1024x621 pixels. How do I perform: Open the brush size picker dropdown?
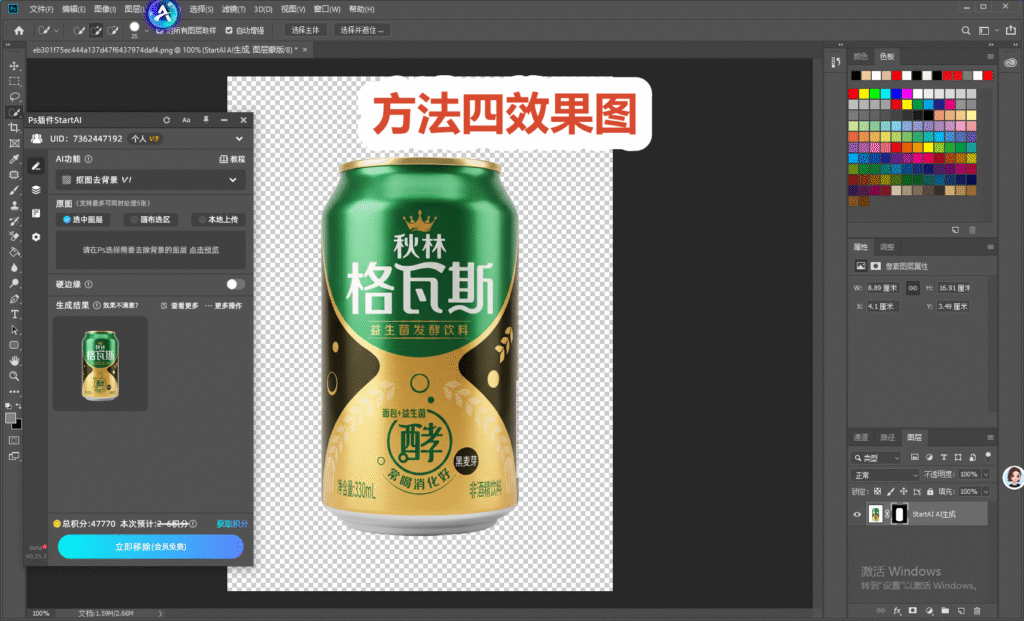(146, 30)
